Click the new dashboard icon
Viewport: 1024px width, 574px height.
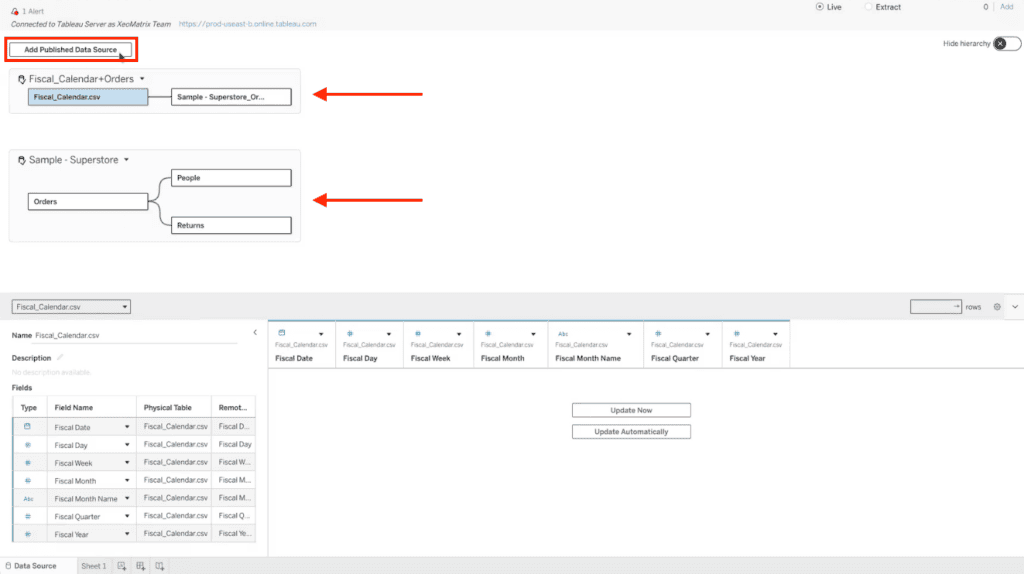tap(140, 566)
